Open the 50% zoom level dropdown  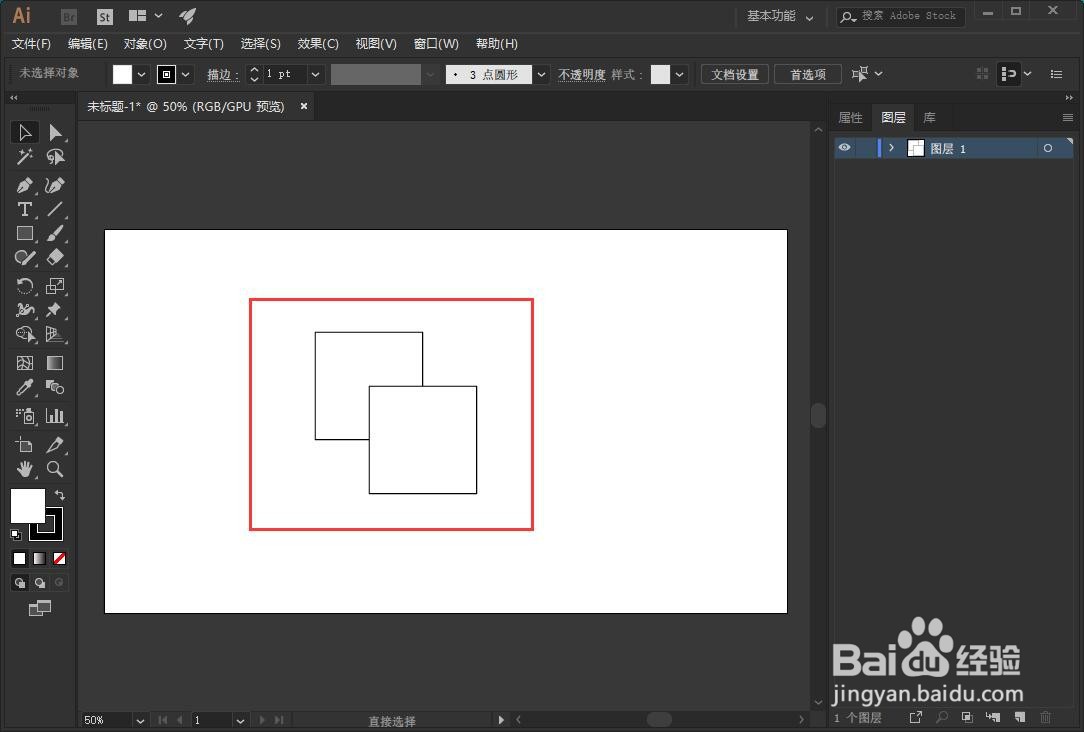click(140, 720)
